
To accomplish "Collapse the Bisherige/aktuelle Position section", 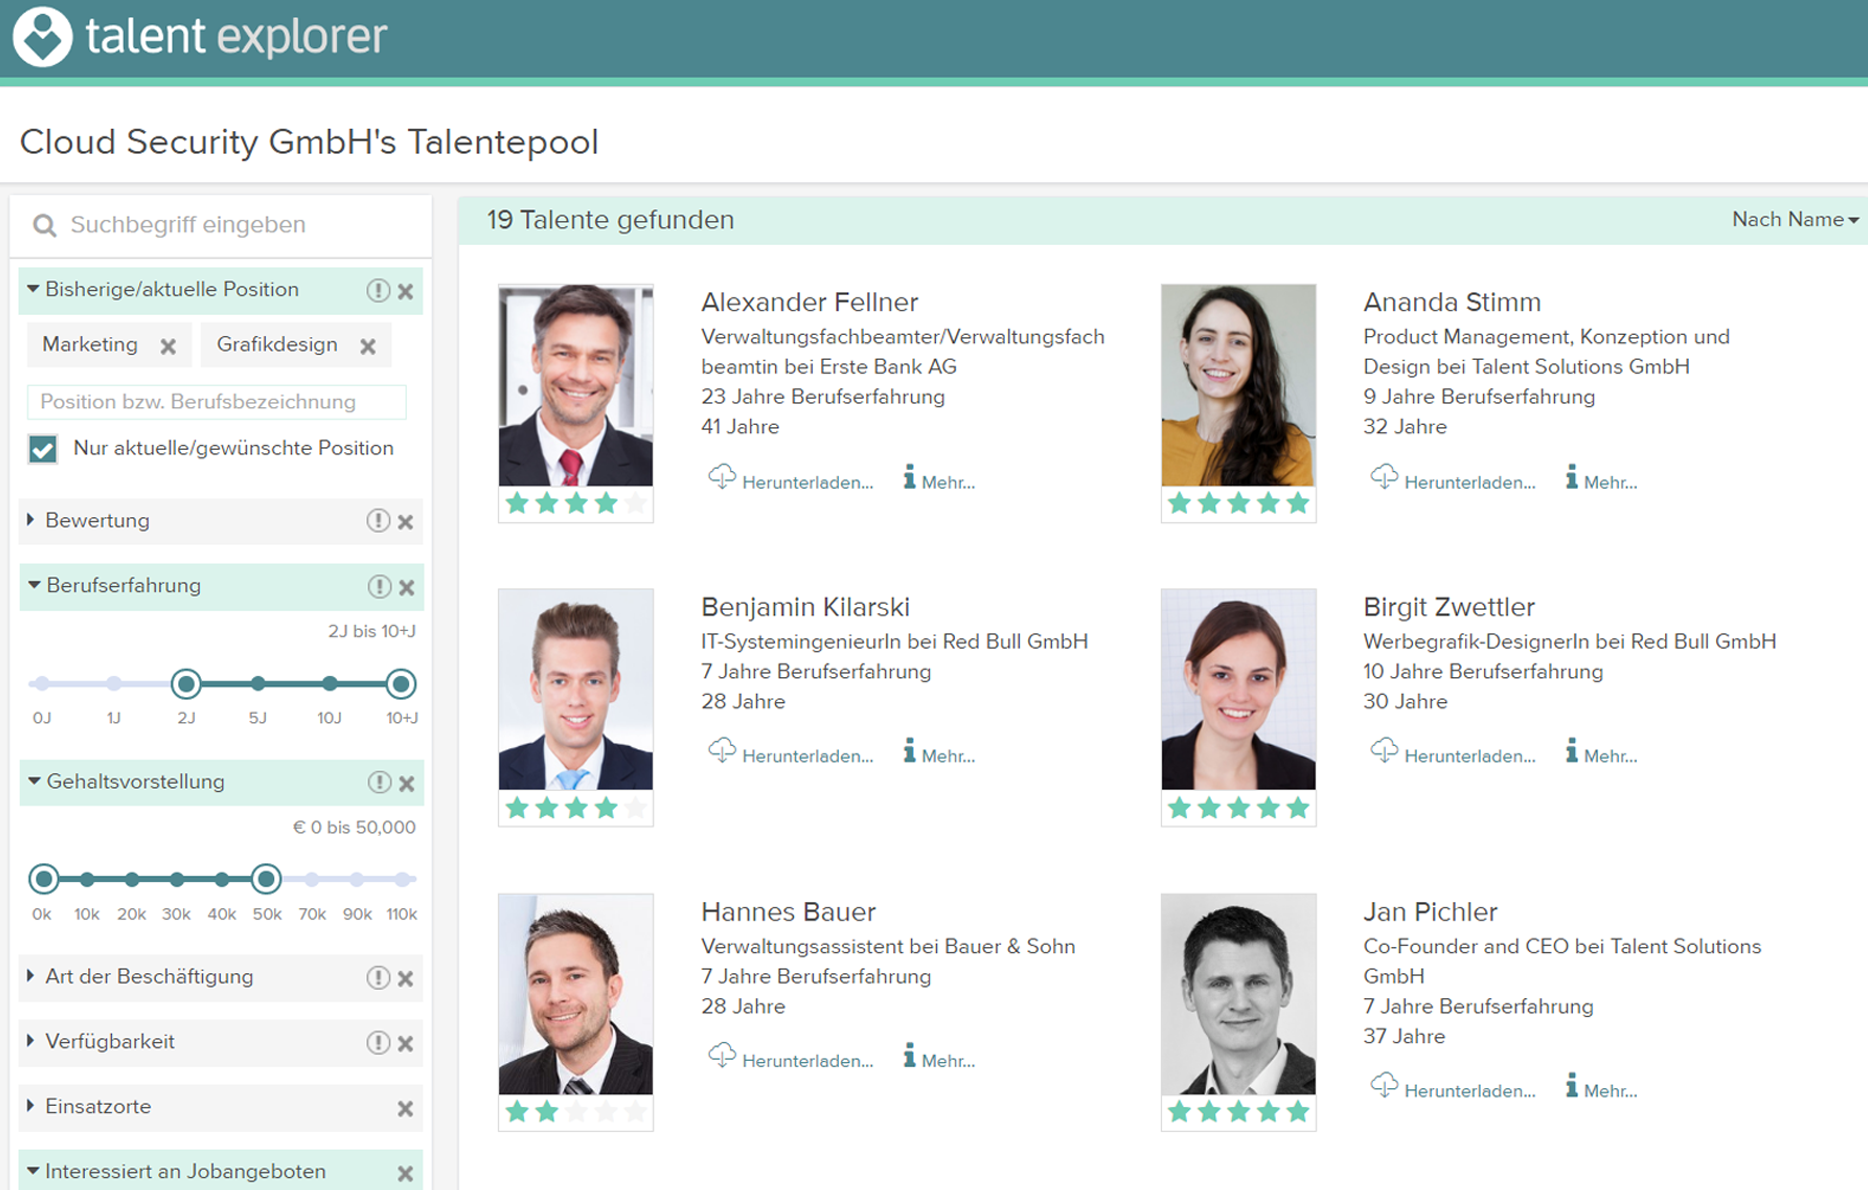I will (33, 289).
